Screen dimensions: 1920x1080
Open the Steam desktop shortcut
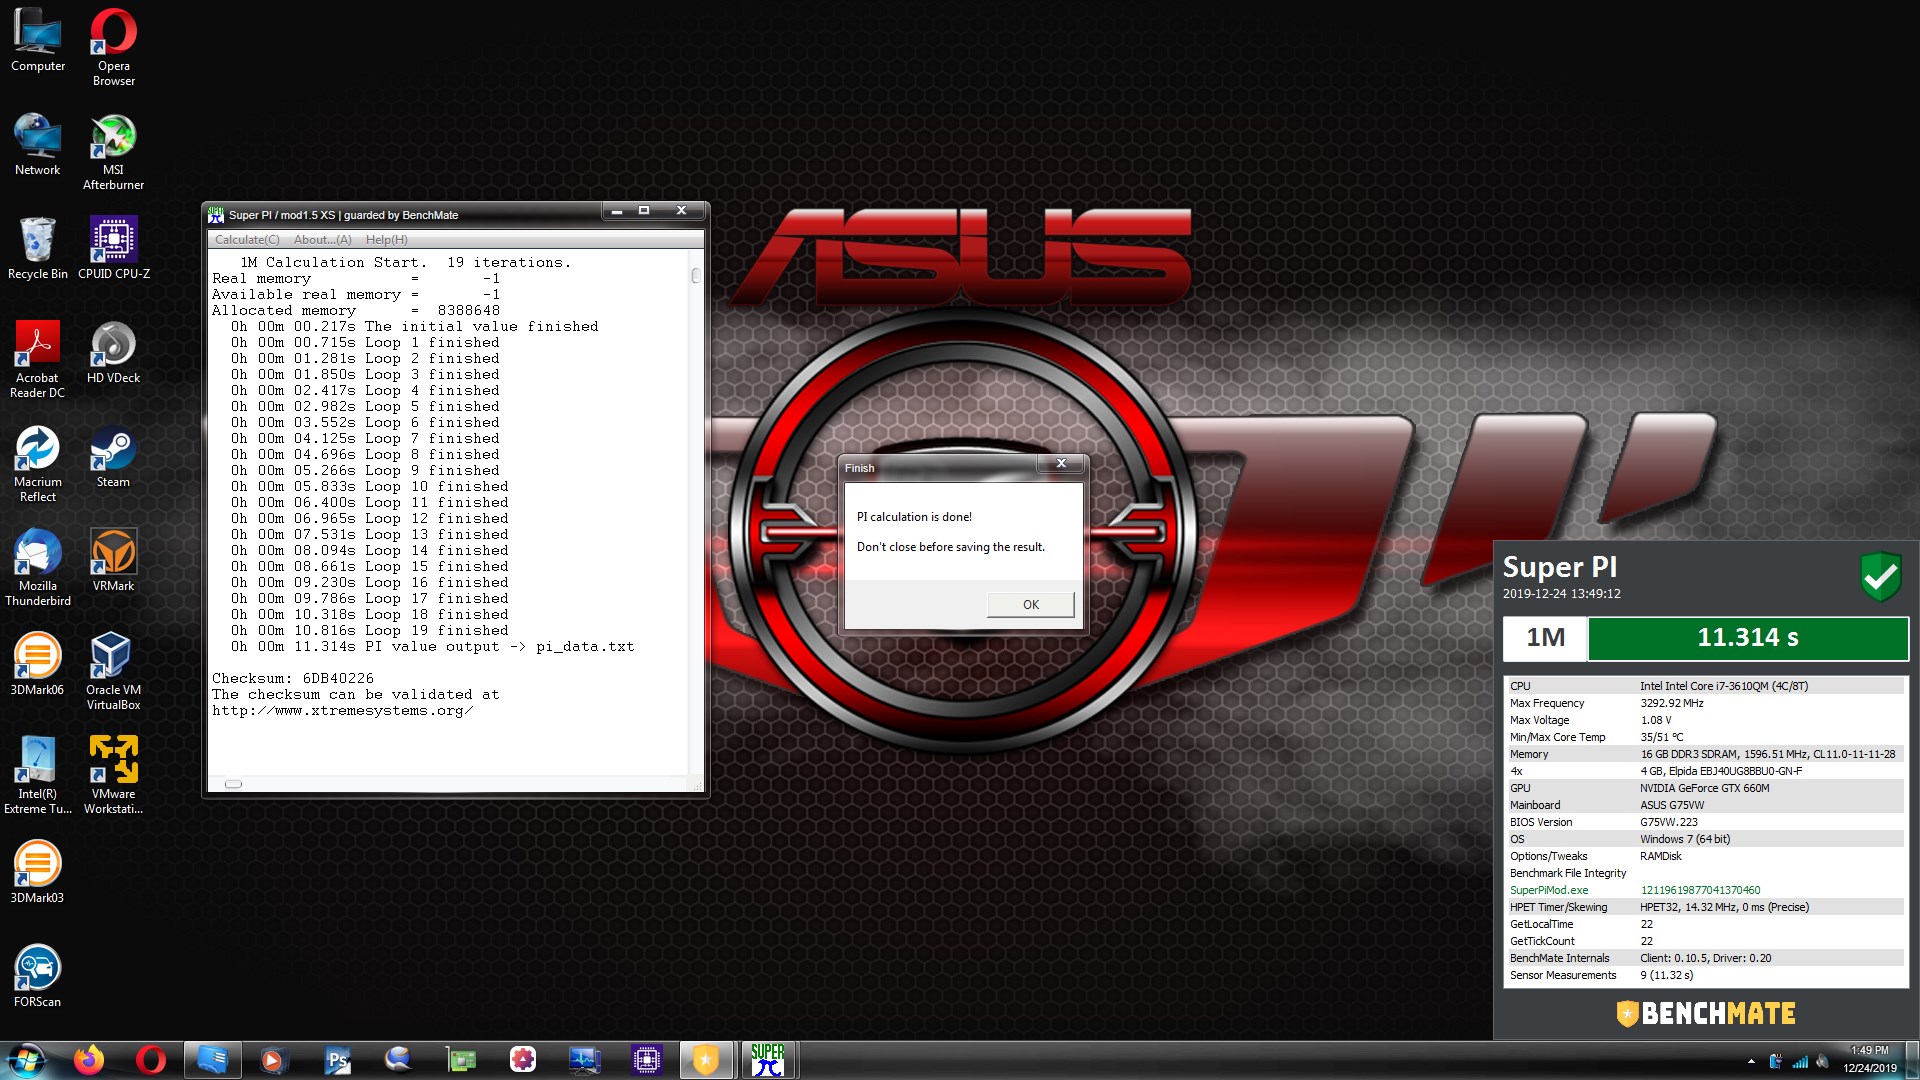(114, 456)
